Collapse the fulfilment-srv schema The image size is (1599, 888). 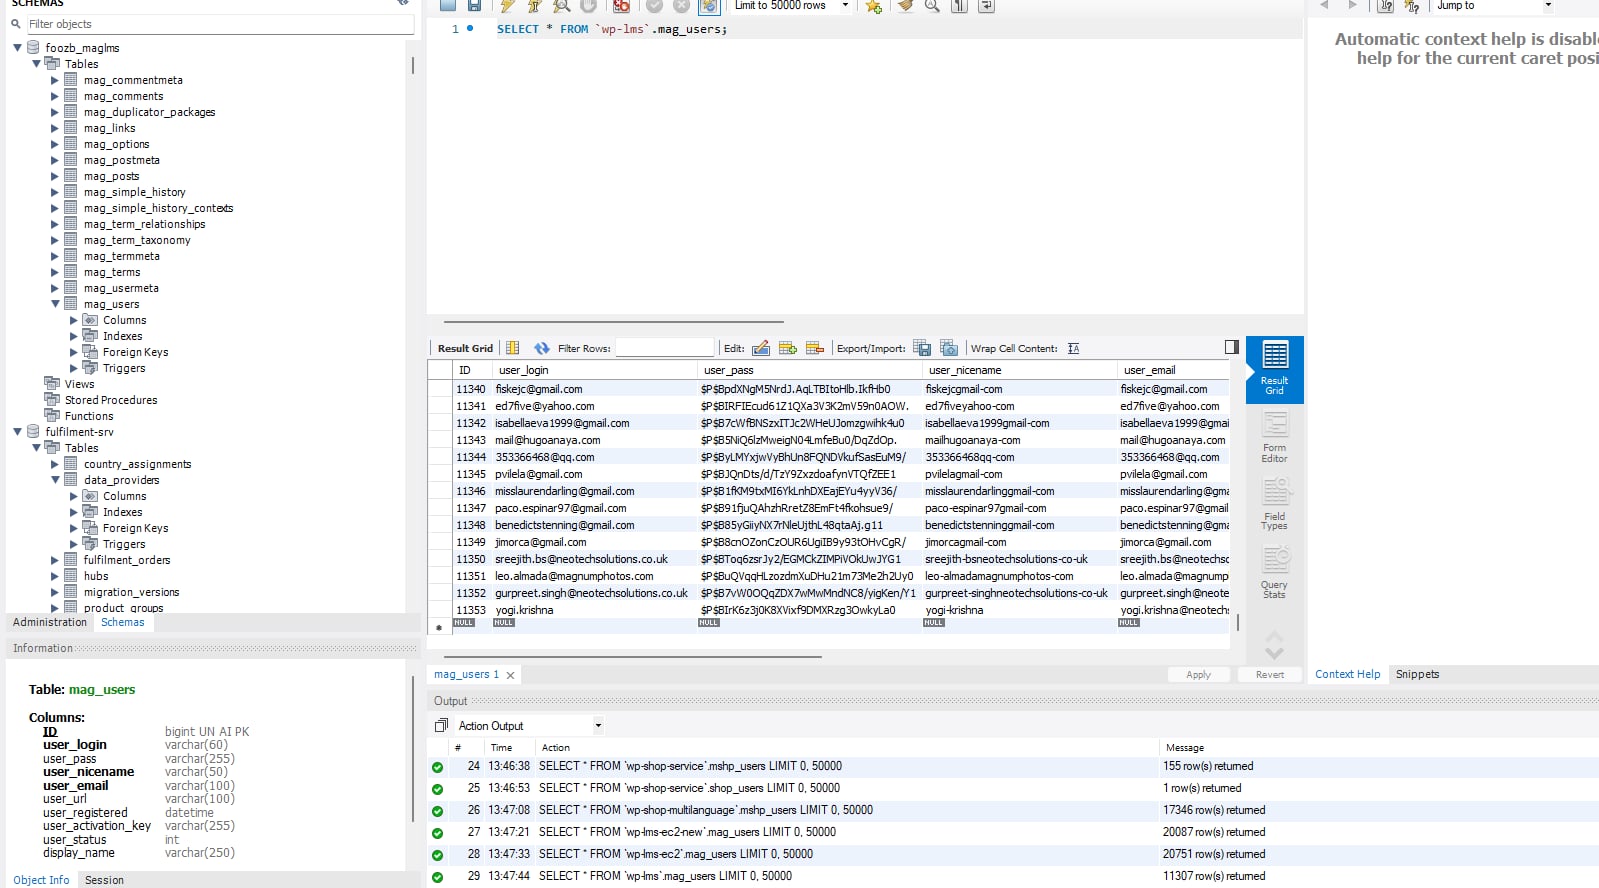click(x=17, y=431)
